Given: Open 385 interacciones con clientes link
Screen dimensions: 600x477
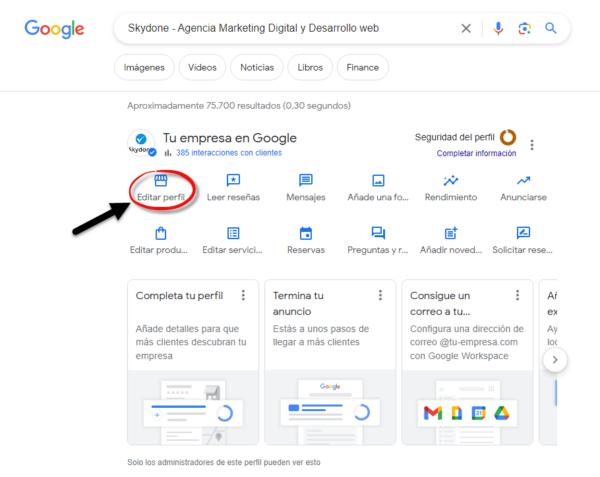Looking at the screenshot, I should tap(229, 153).
